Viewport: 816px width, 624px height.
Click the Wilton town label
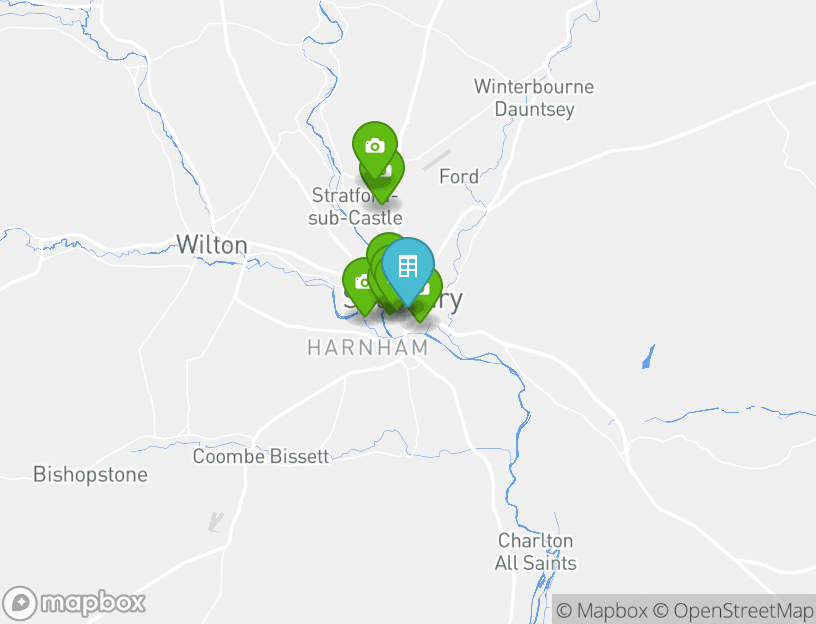[x=212, y=245]
